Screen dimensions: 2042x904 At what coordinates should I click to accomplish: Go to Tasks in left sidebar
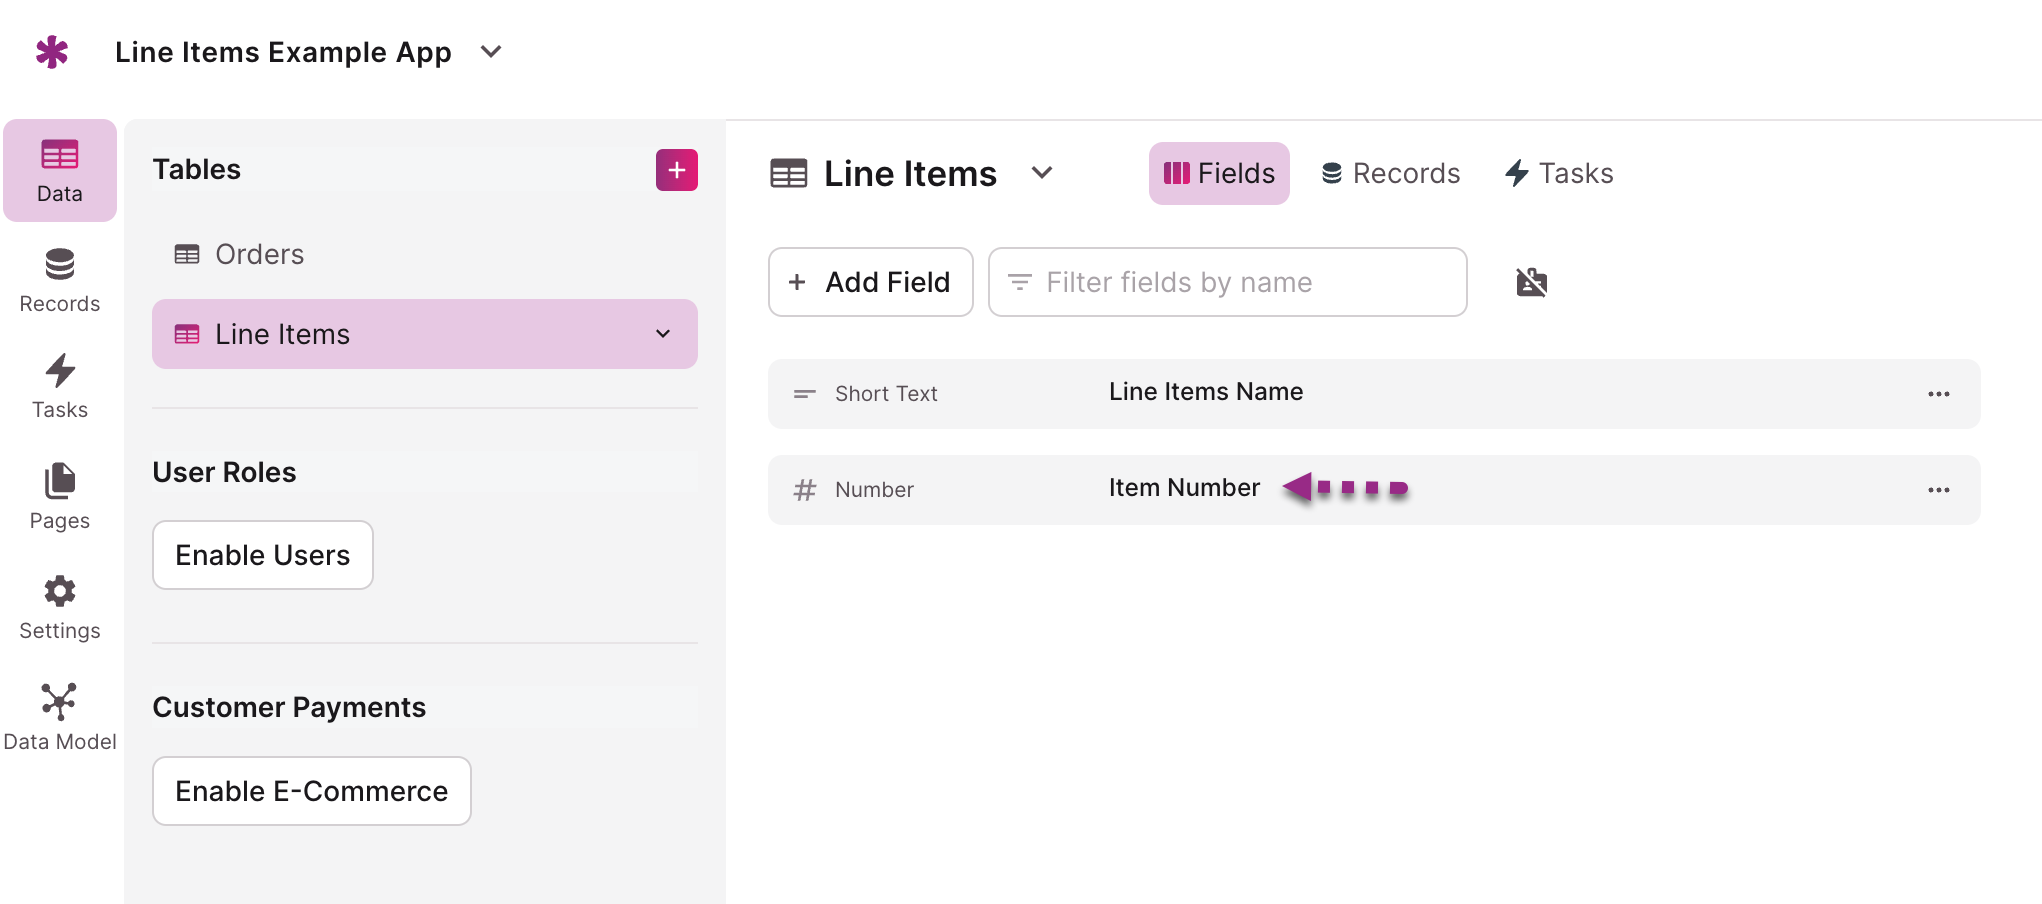pyautogui.click(x=60, y=387)
